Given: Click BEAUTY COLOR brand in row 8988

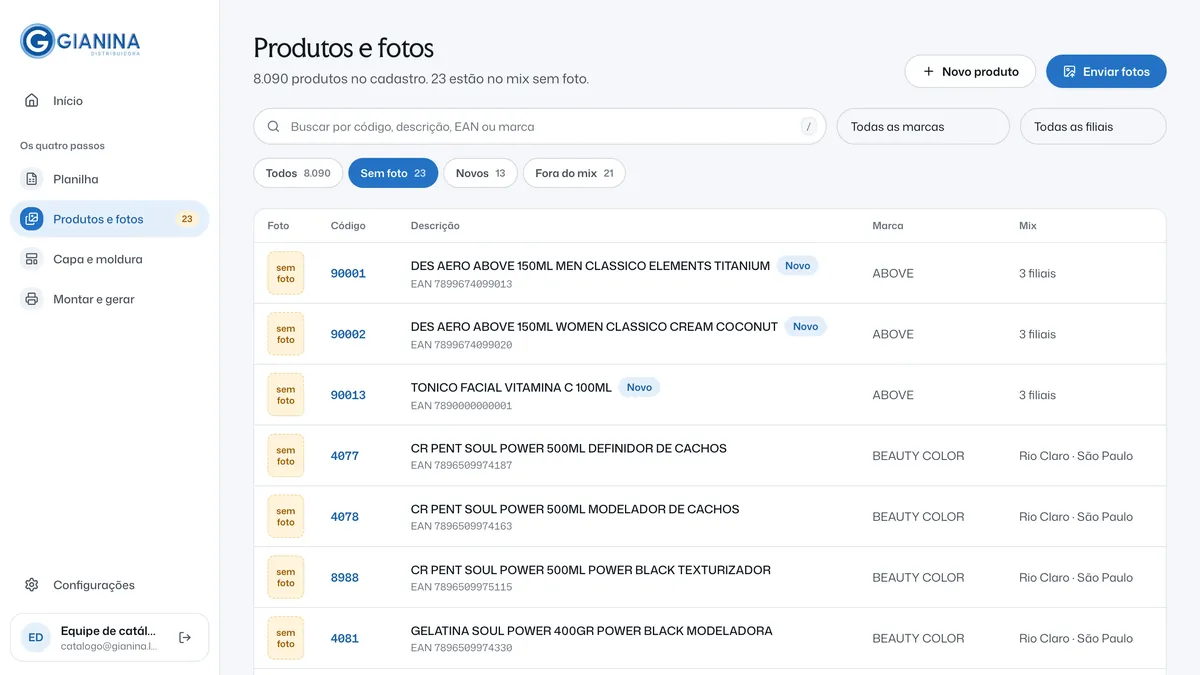Looking at the screenshot, I should tap(918, 578).
